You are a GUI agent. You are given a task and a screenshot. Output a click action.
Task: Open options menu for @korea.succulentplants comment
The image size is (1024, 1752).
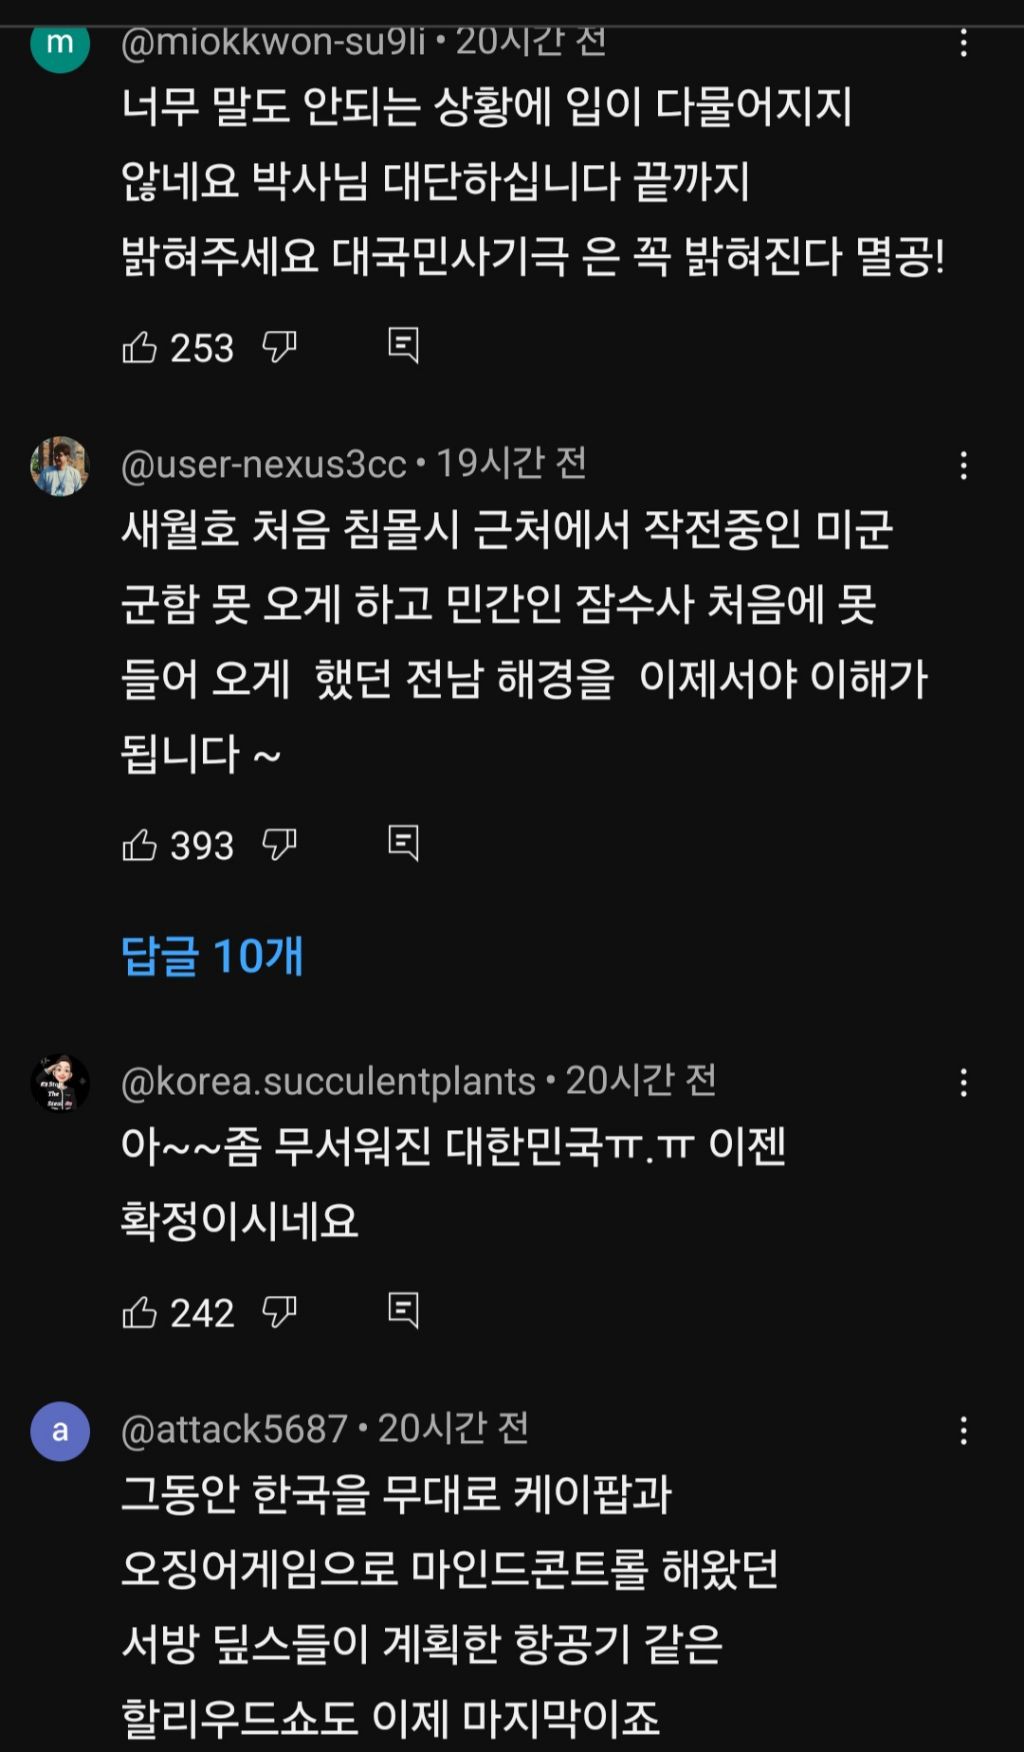pos(963,1083)
